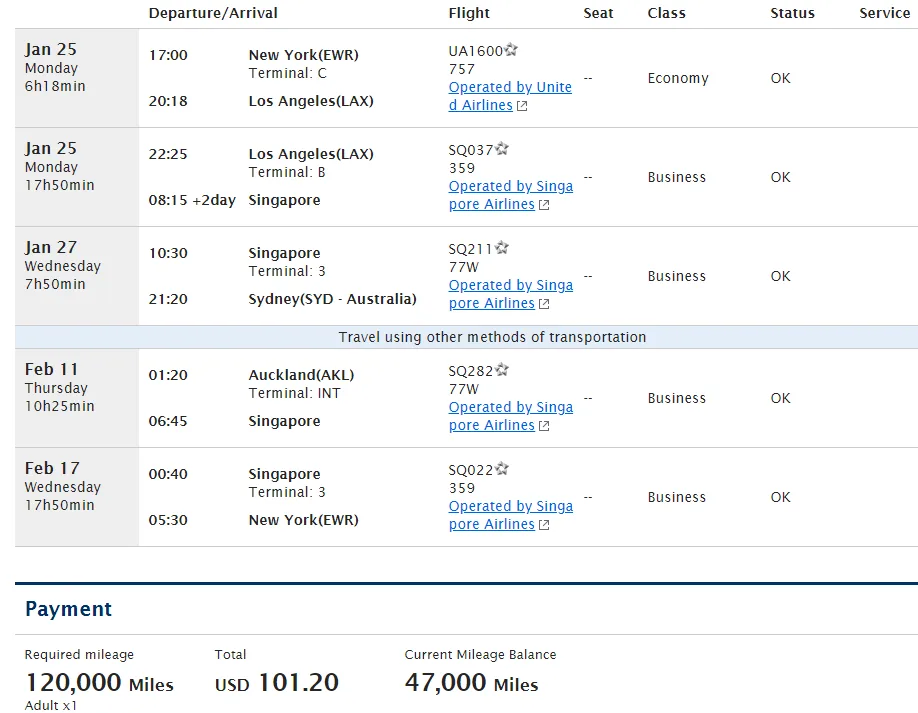
Task: Click the Star Alliance icon beside SQ022
Action: point(502,469)
